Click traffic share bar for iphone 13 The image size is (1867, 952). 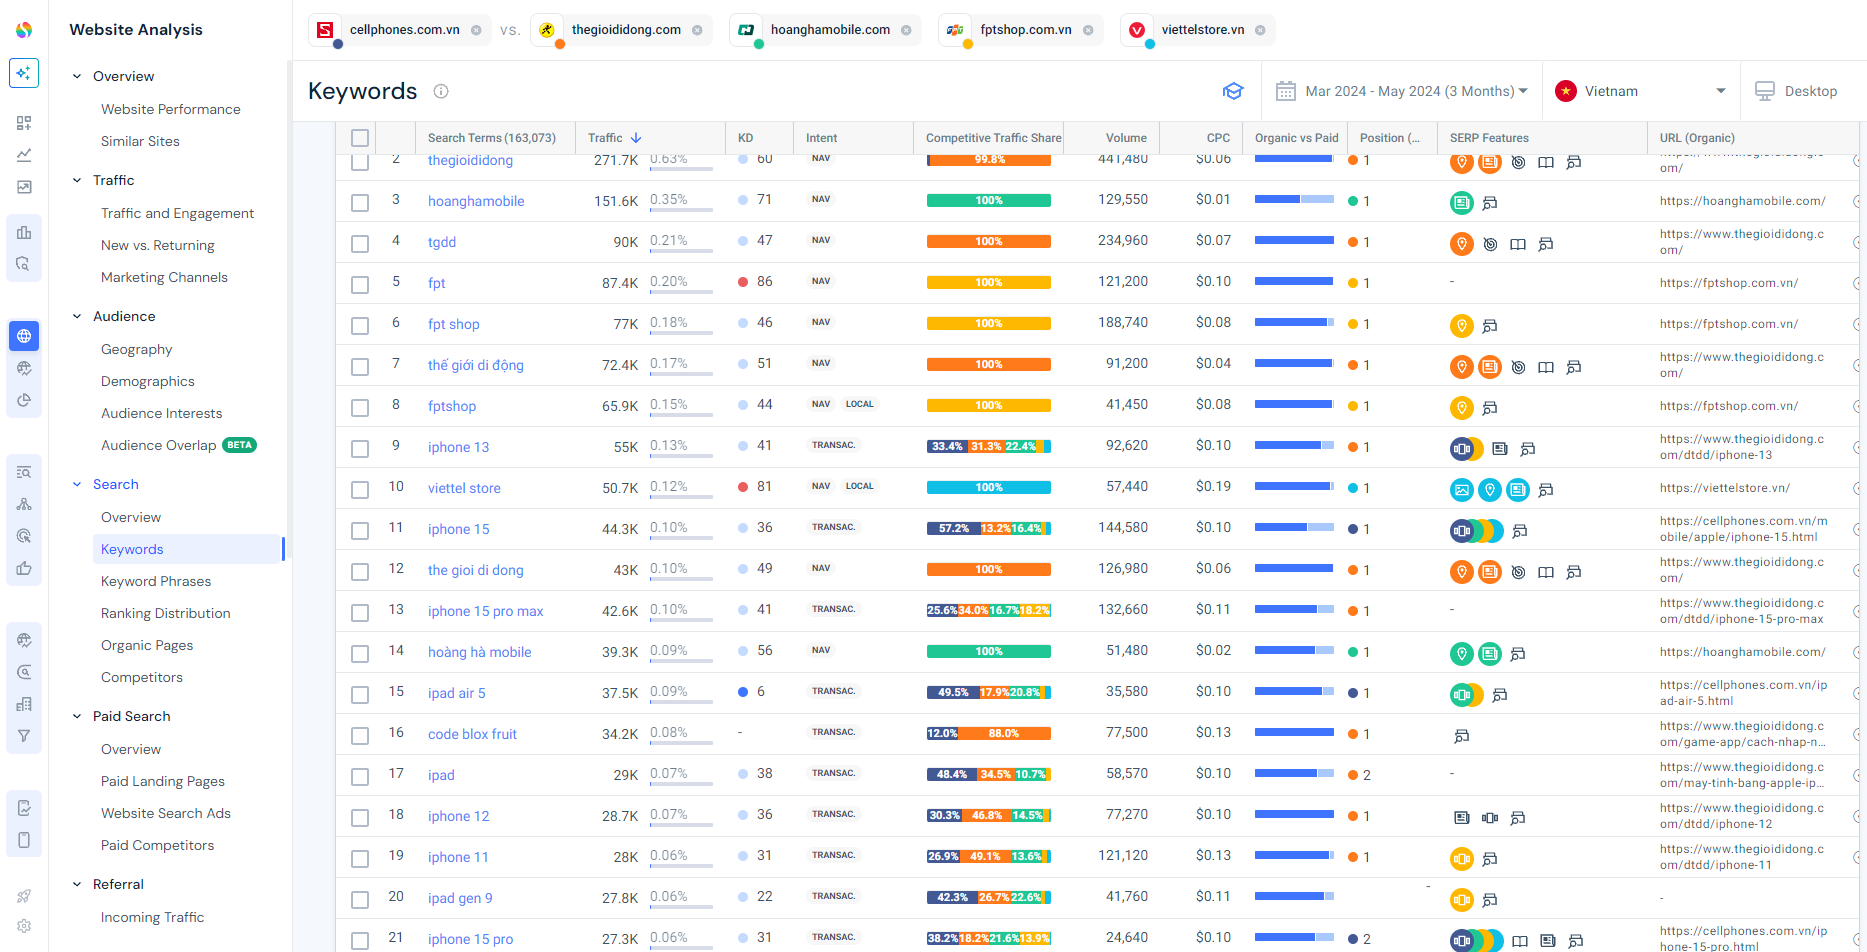point(989,446)
